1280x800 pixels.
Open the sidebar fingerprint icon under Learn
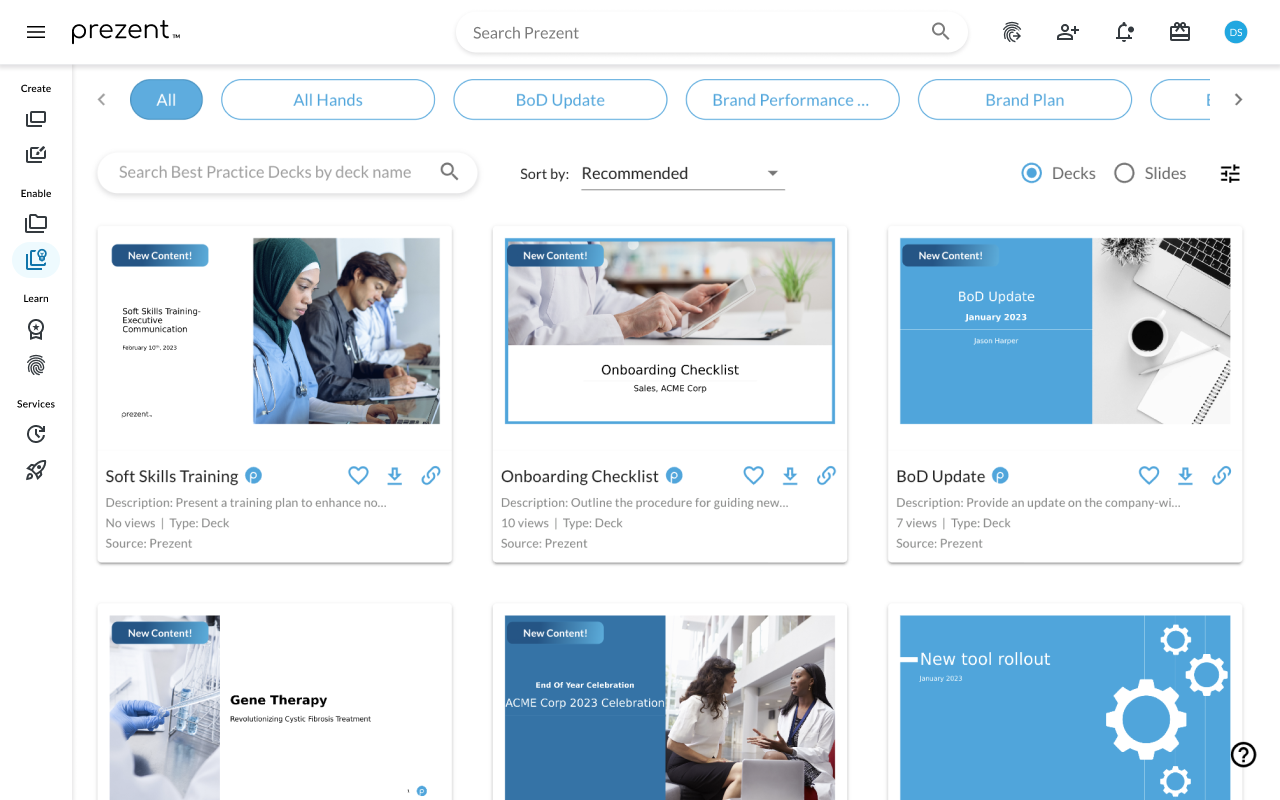(x=36, y=365)
